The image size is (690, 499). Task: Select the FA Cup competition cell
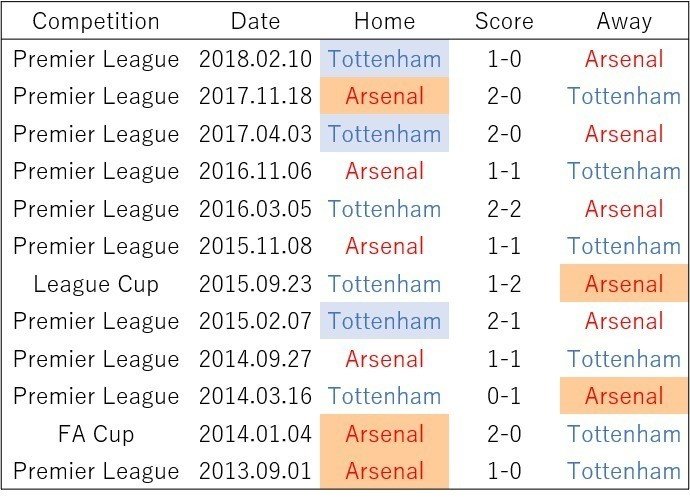[x=96, y=434]
